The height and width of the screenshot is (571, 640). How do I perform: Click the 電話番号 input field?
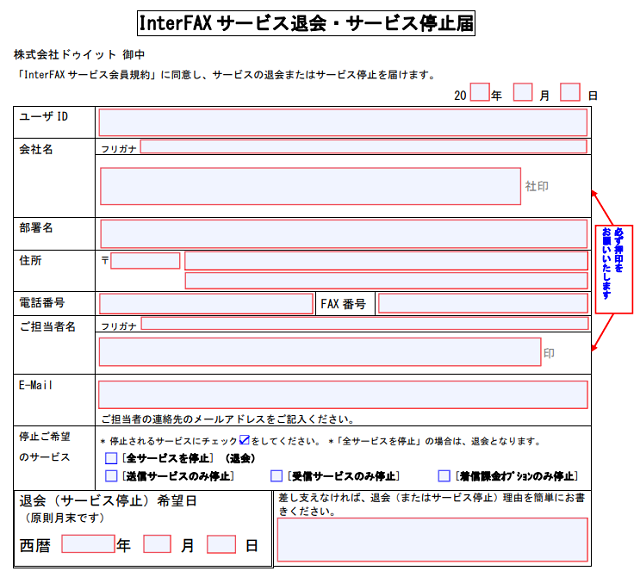206,304
